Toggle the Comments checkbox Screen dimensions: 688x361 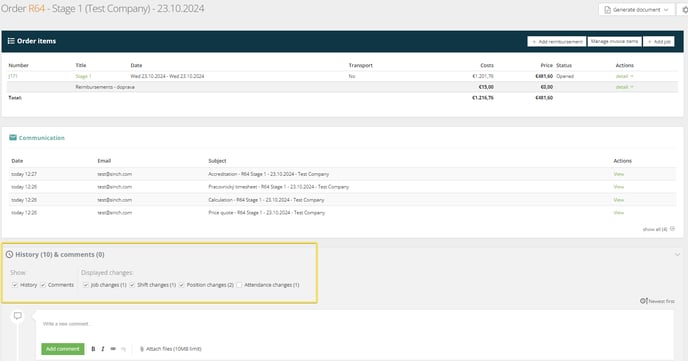point(43,285)
